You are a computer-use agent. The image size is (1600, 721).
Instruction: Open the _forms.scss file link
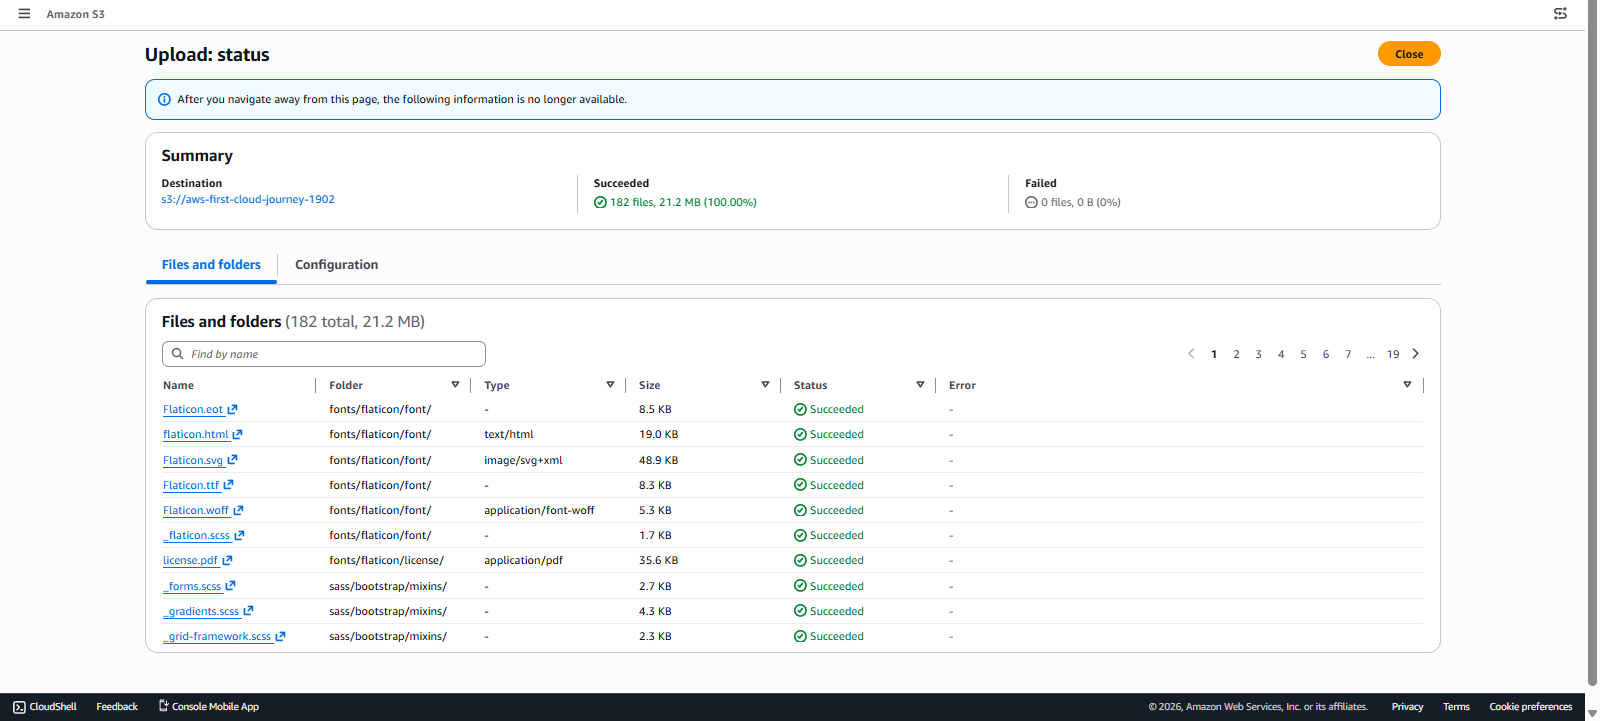click(x=192, y=587)
